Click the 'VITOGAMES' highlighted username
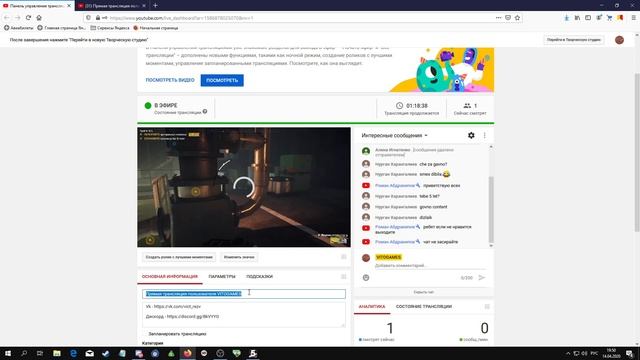Screen dimensions: 640x360 (x=389, y=257)
